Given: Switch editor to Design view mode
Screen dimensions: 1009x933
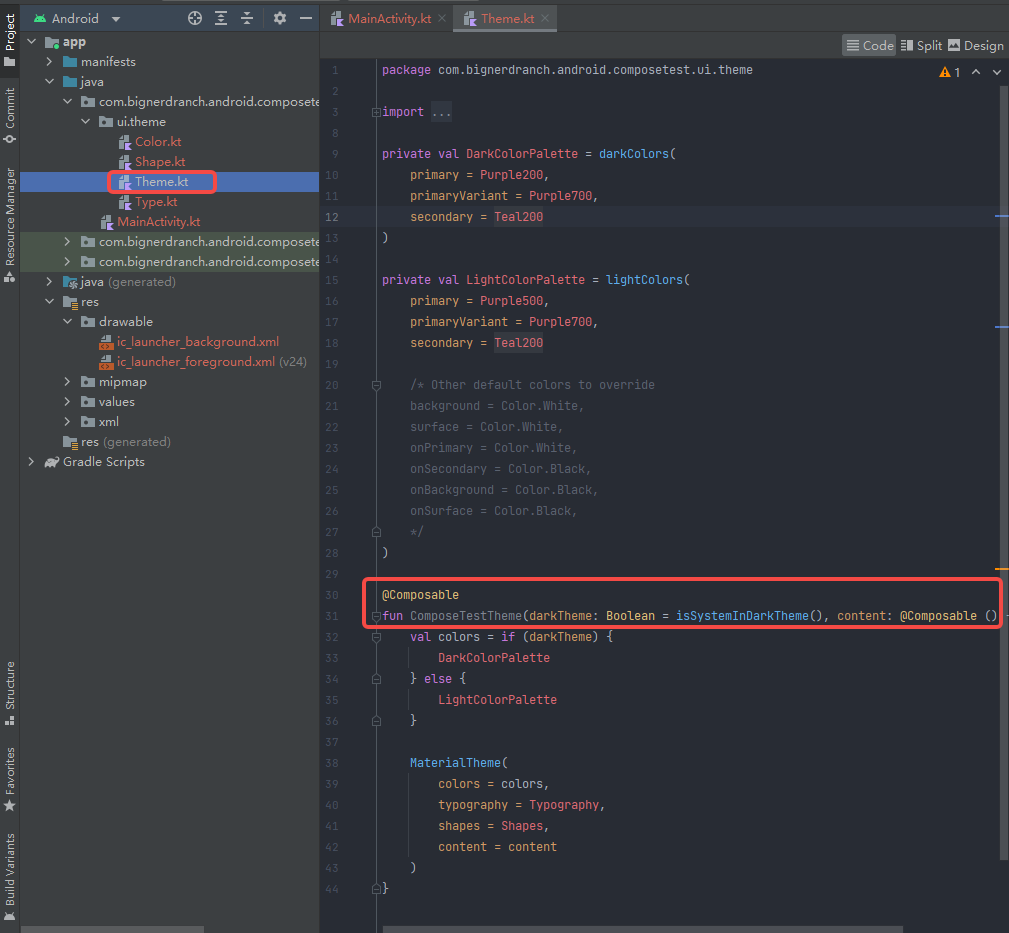Looking at the screenshot, I should click(975, 45).
